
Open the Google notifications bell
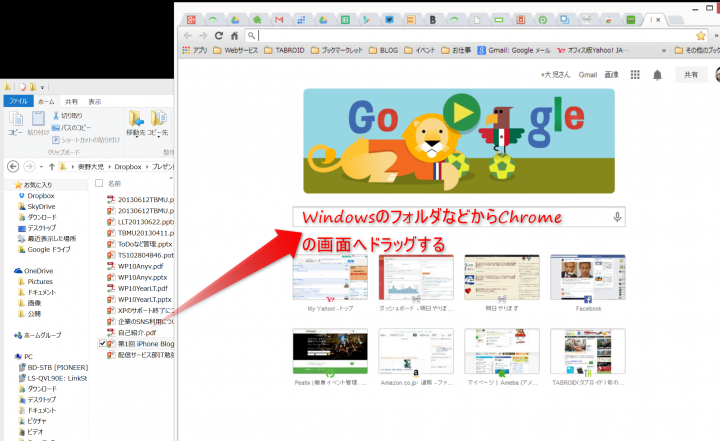658,75
